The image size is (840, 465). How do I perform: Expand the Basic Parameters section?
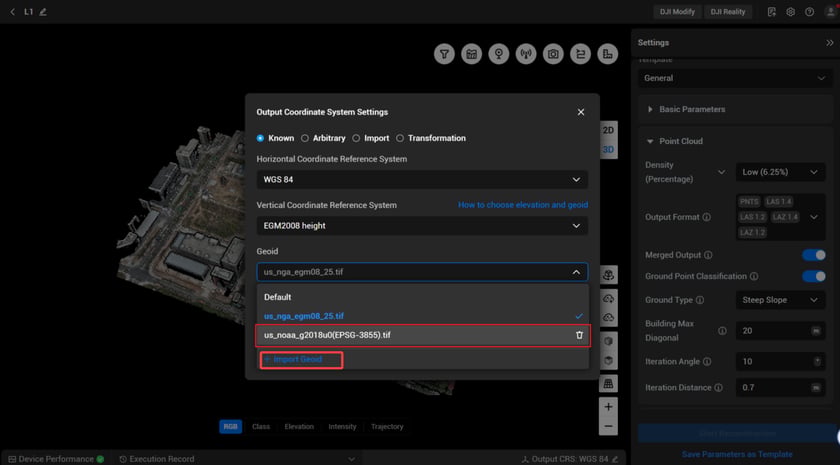pyautogui.click(x=735, y=109)
